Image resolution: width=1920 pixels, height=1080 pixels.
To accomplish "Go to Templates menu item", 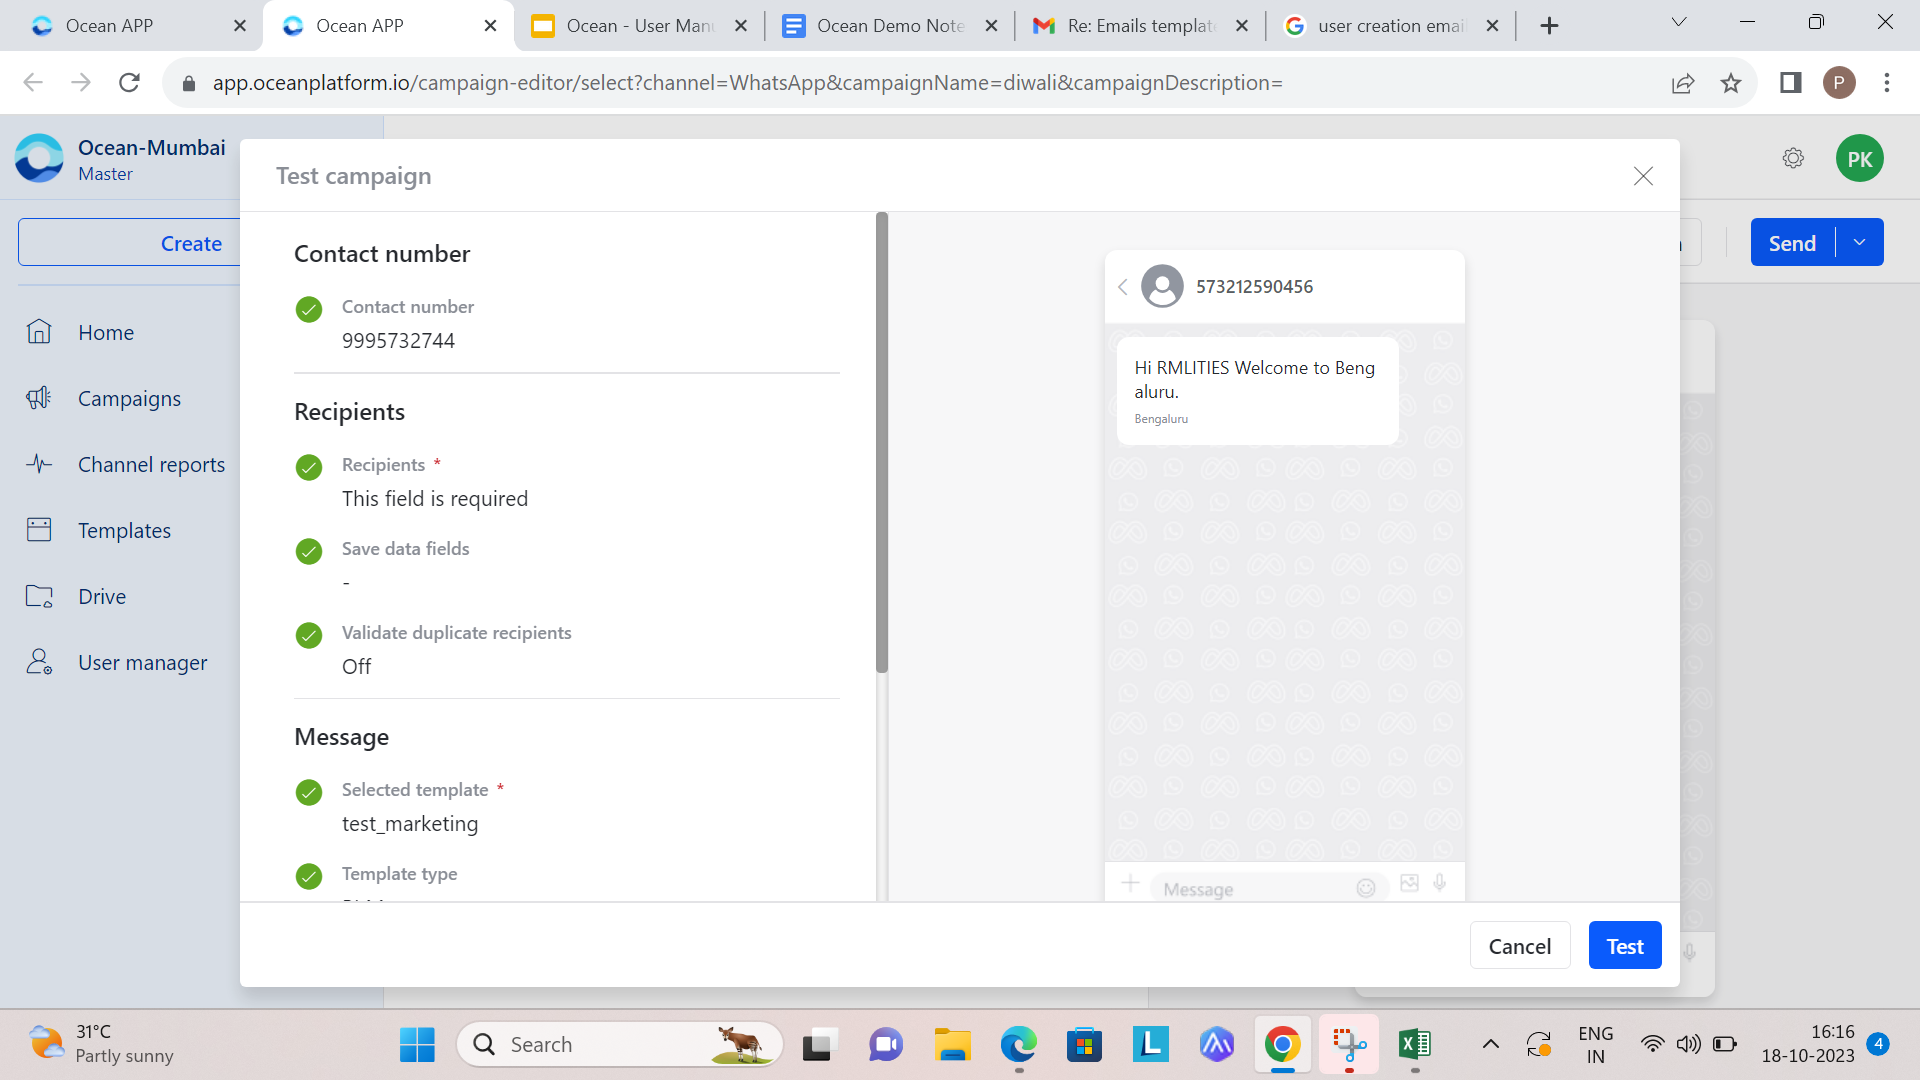I will pos(125,530).
